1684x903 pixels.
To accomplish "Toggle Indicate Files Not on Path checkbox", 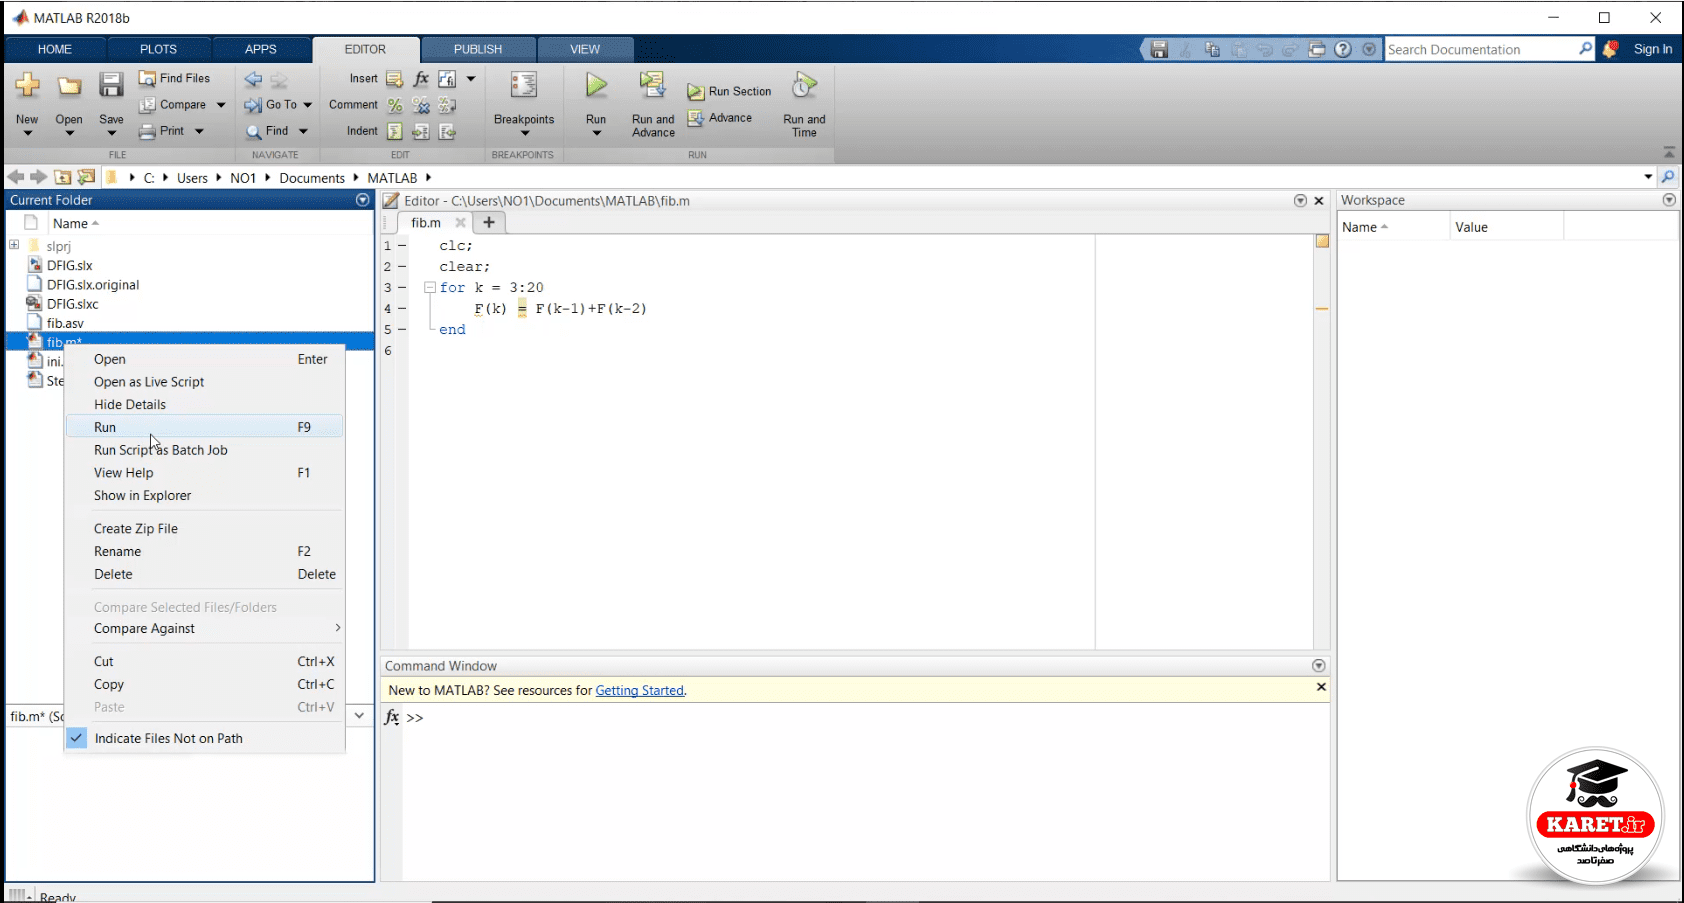I will click(x=77, y=738).
